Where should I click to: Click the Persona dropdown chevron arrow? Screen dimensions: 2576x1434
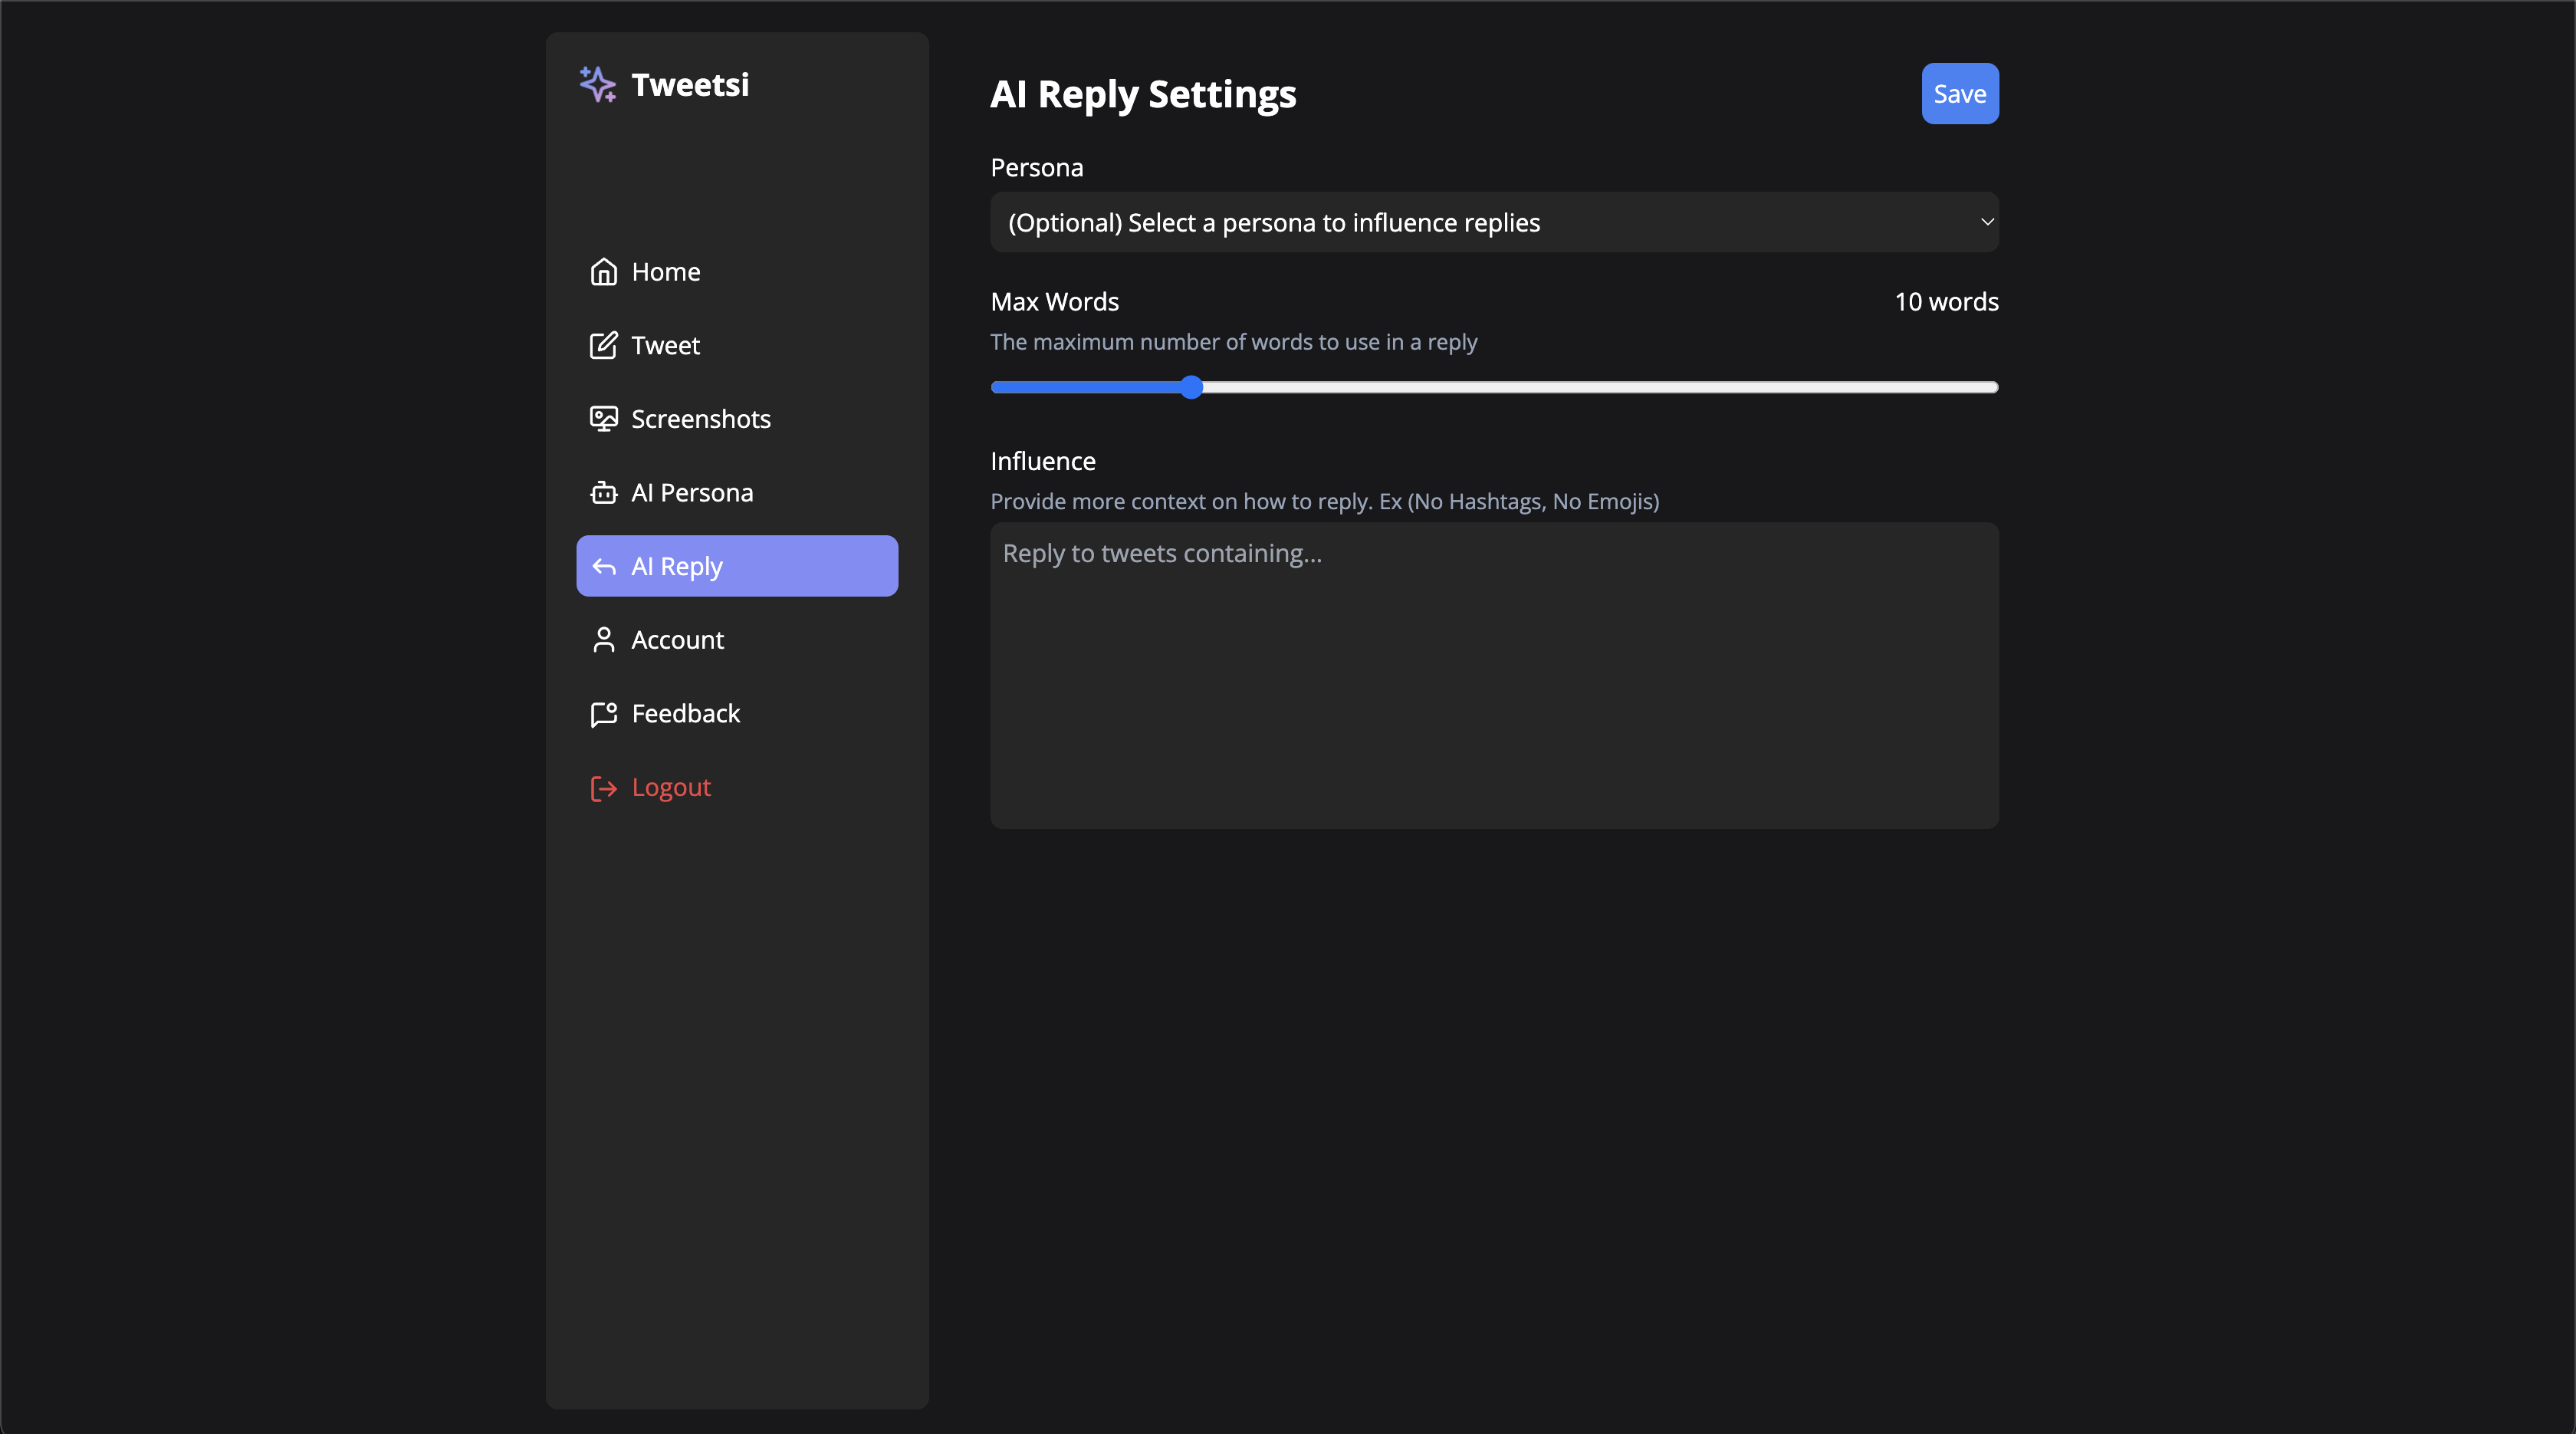pyautogui.click(x=1987, y=222)
